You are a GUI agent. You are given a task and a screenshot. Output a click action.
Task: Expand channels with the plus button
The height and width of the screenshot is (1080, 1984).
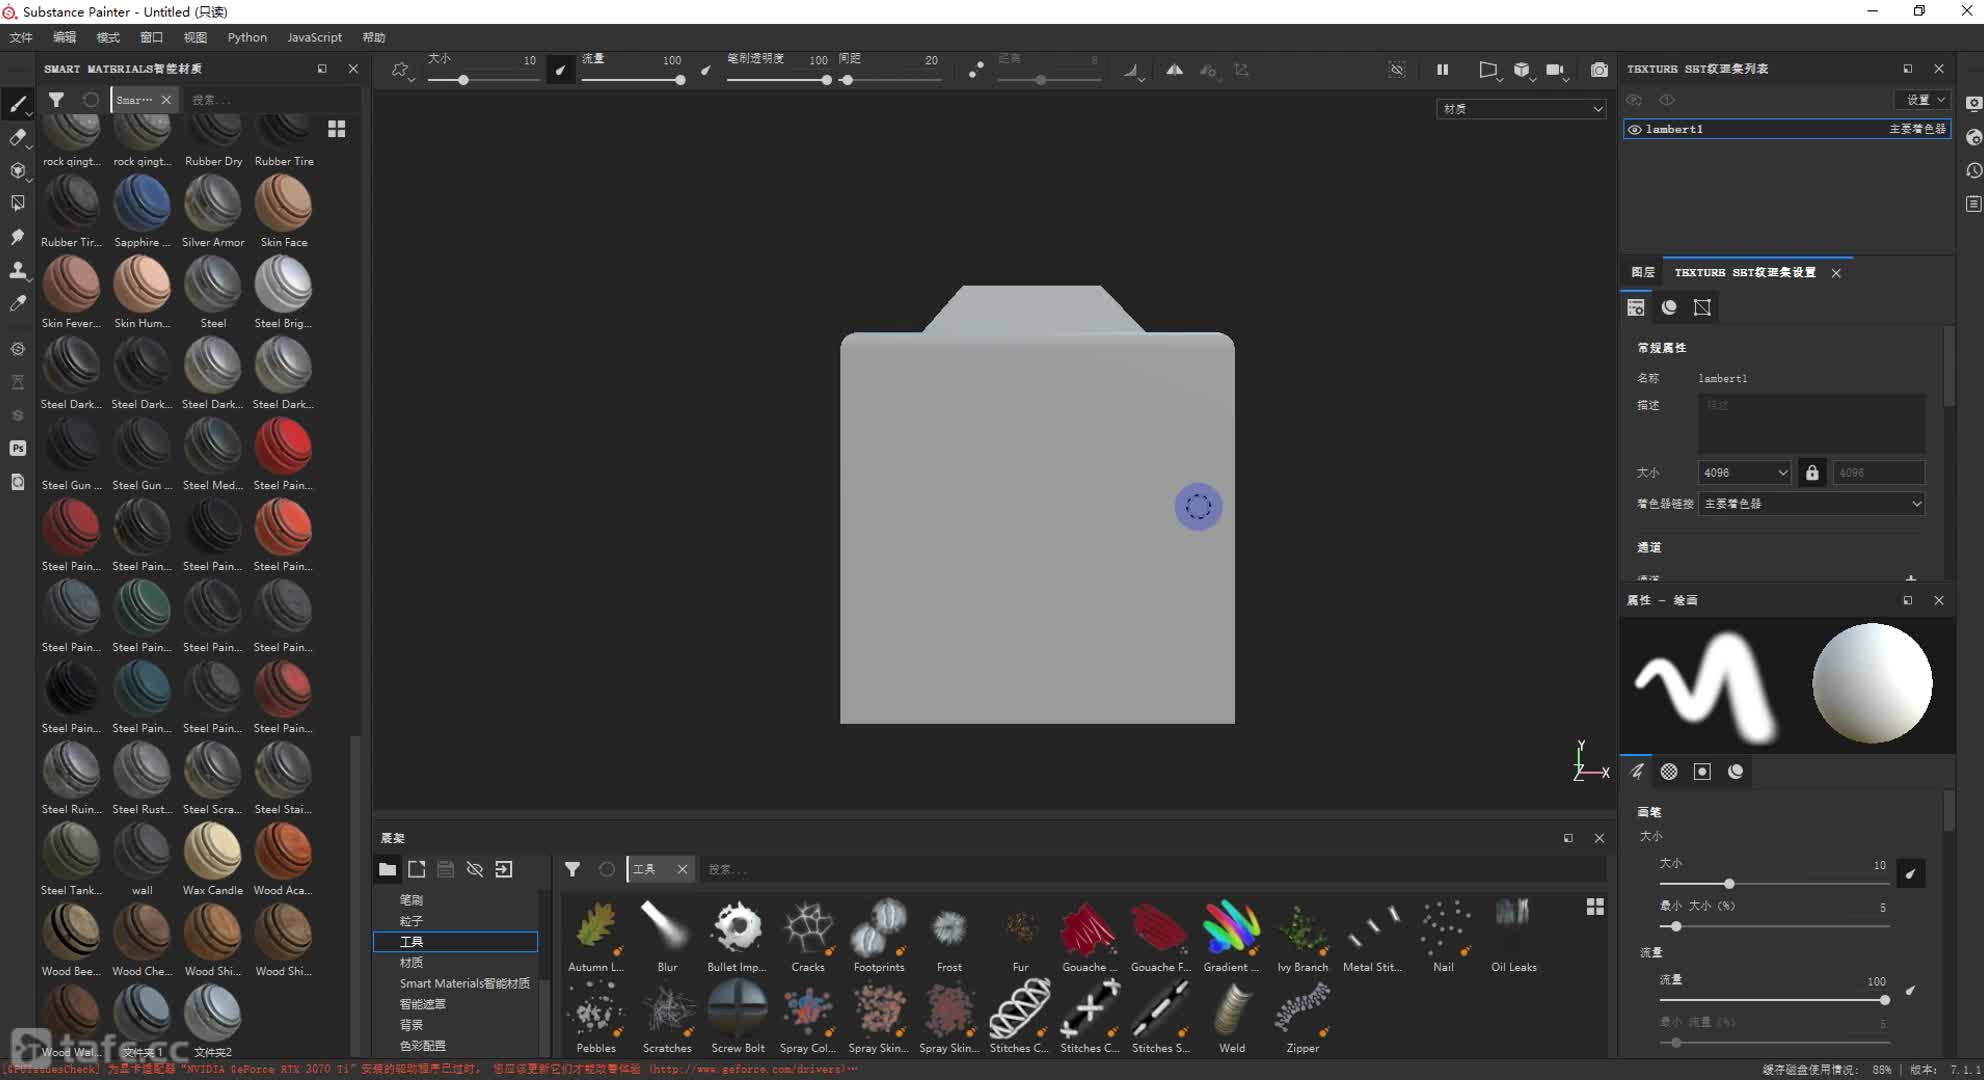(x=1910, y=578)
